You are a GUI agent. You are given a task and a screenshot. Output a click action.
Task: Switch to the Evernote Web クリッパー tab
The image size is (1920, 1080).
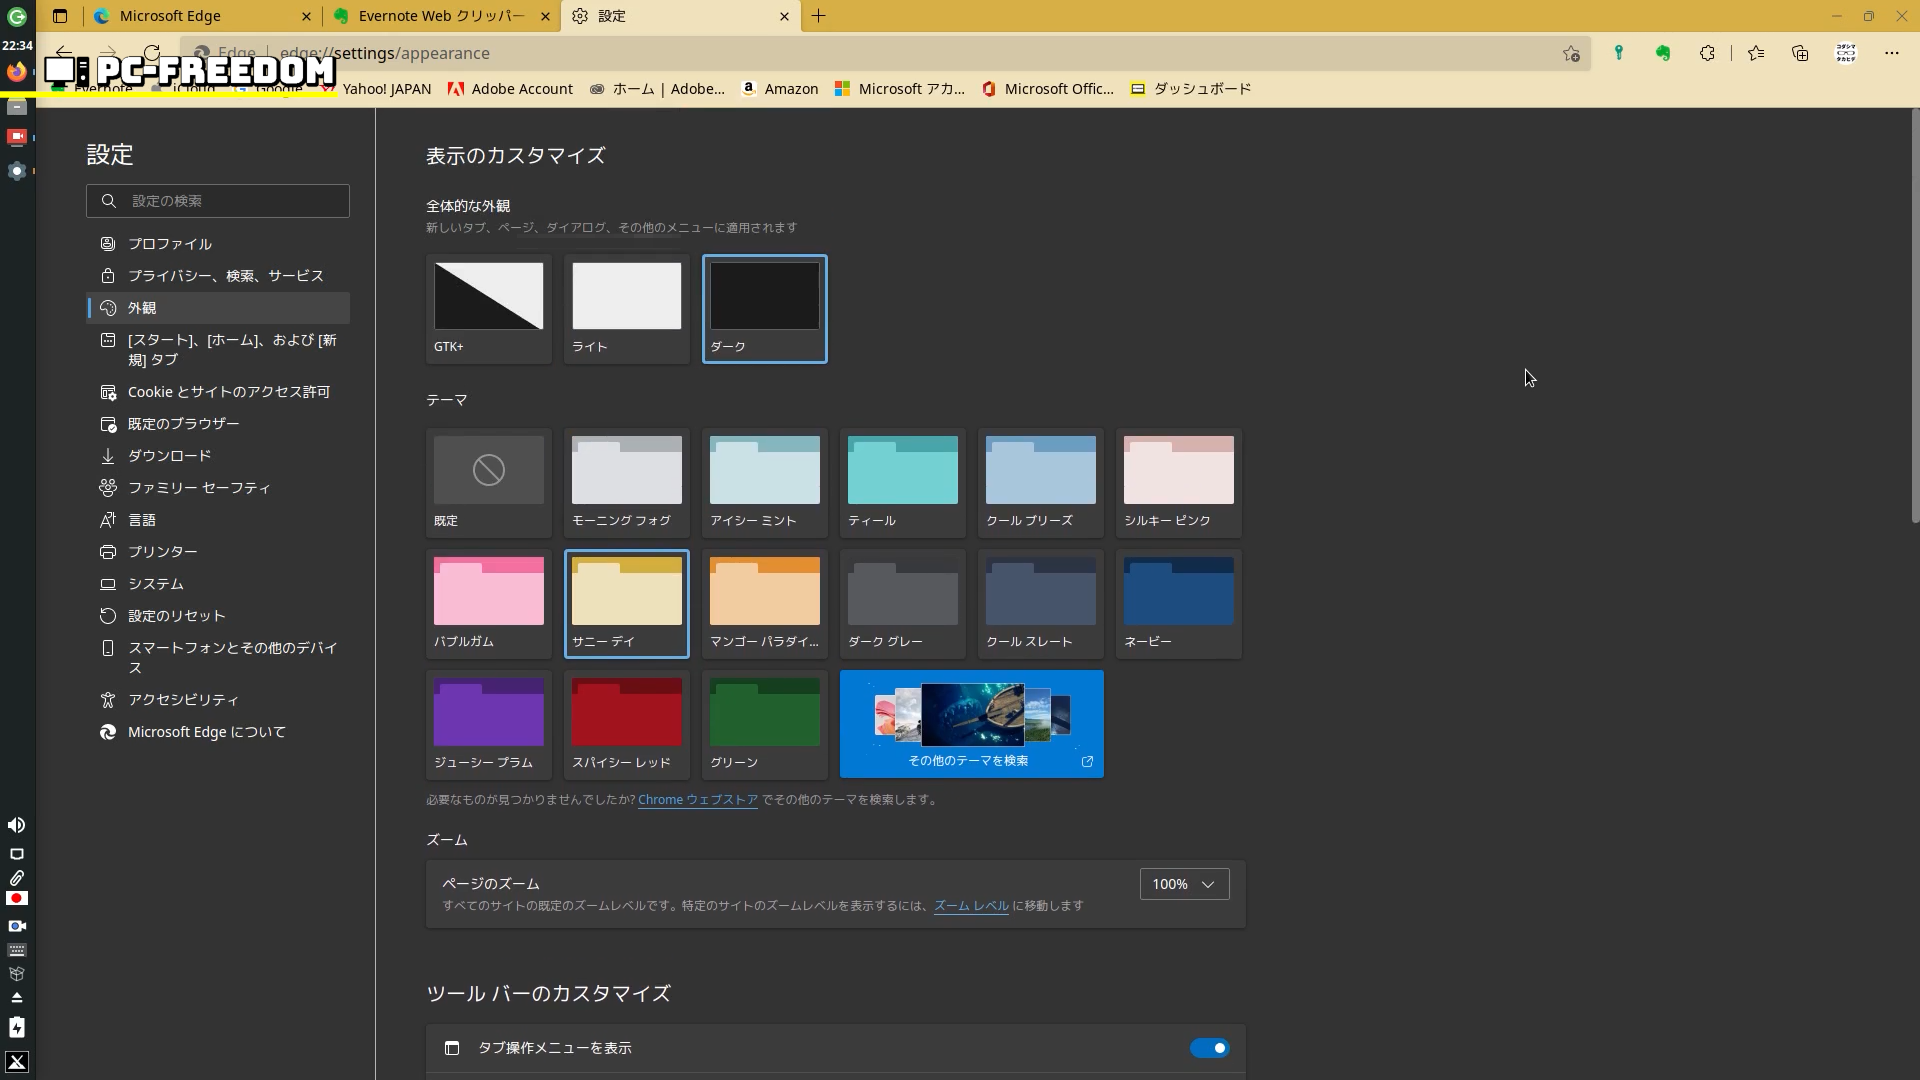click(440, 16)
